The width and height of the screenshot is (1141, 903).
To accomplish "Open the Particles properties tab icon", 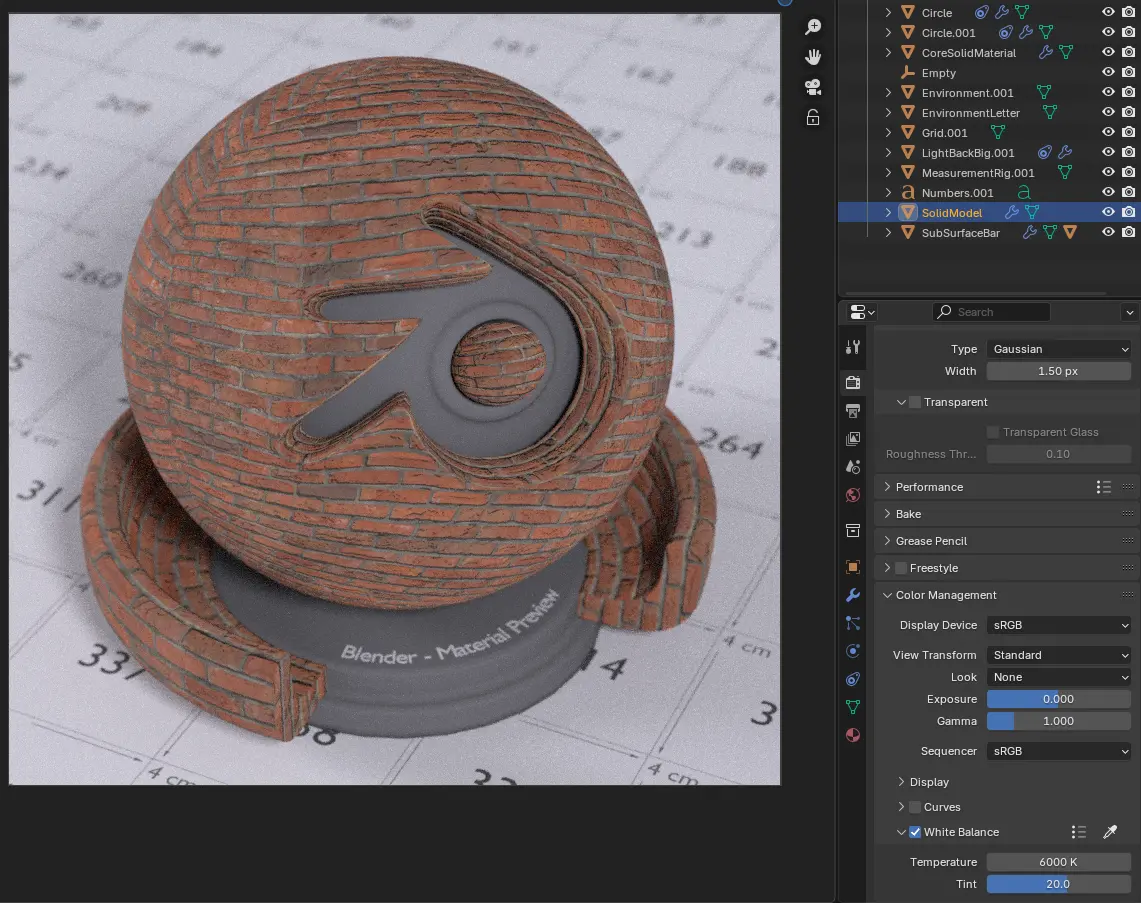I will pyautogui.click(x=853, y=623).
